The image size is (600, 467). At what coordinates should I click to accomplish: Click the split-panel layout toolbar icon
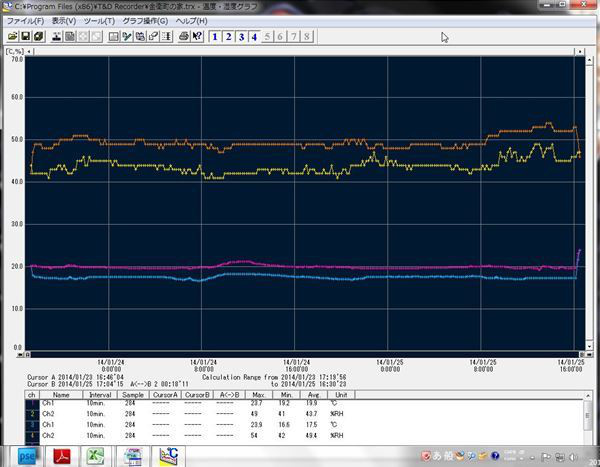coord(114,36)
